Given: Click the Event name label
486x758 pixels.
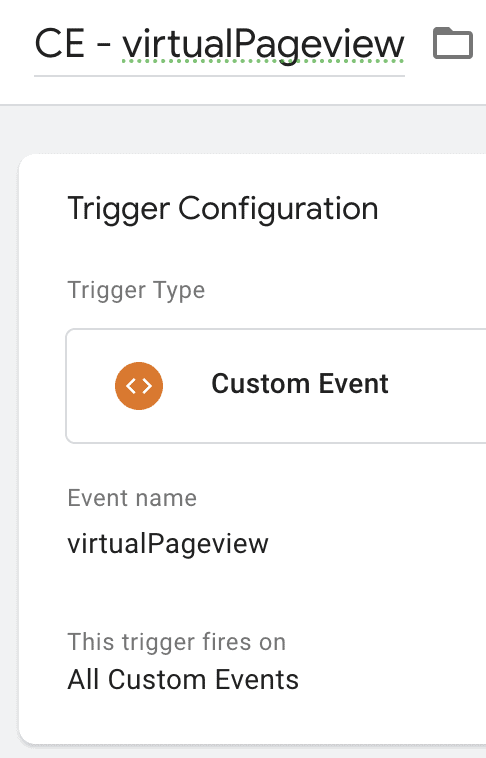Looking at the screenshot, I should [132, 498].
